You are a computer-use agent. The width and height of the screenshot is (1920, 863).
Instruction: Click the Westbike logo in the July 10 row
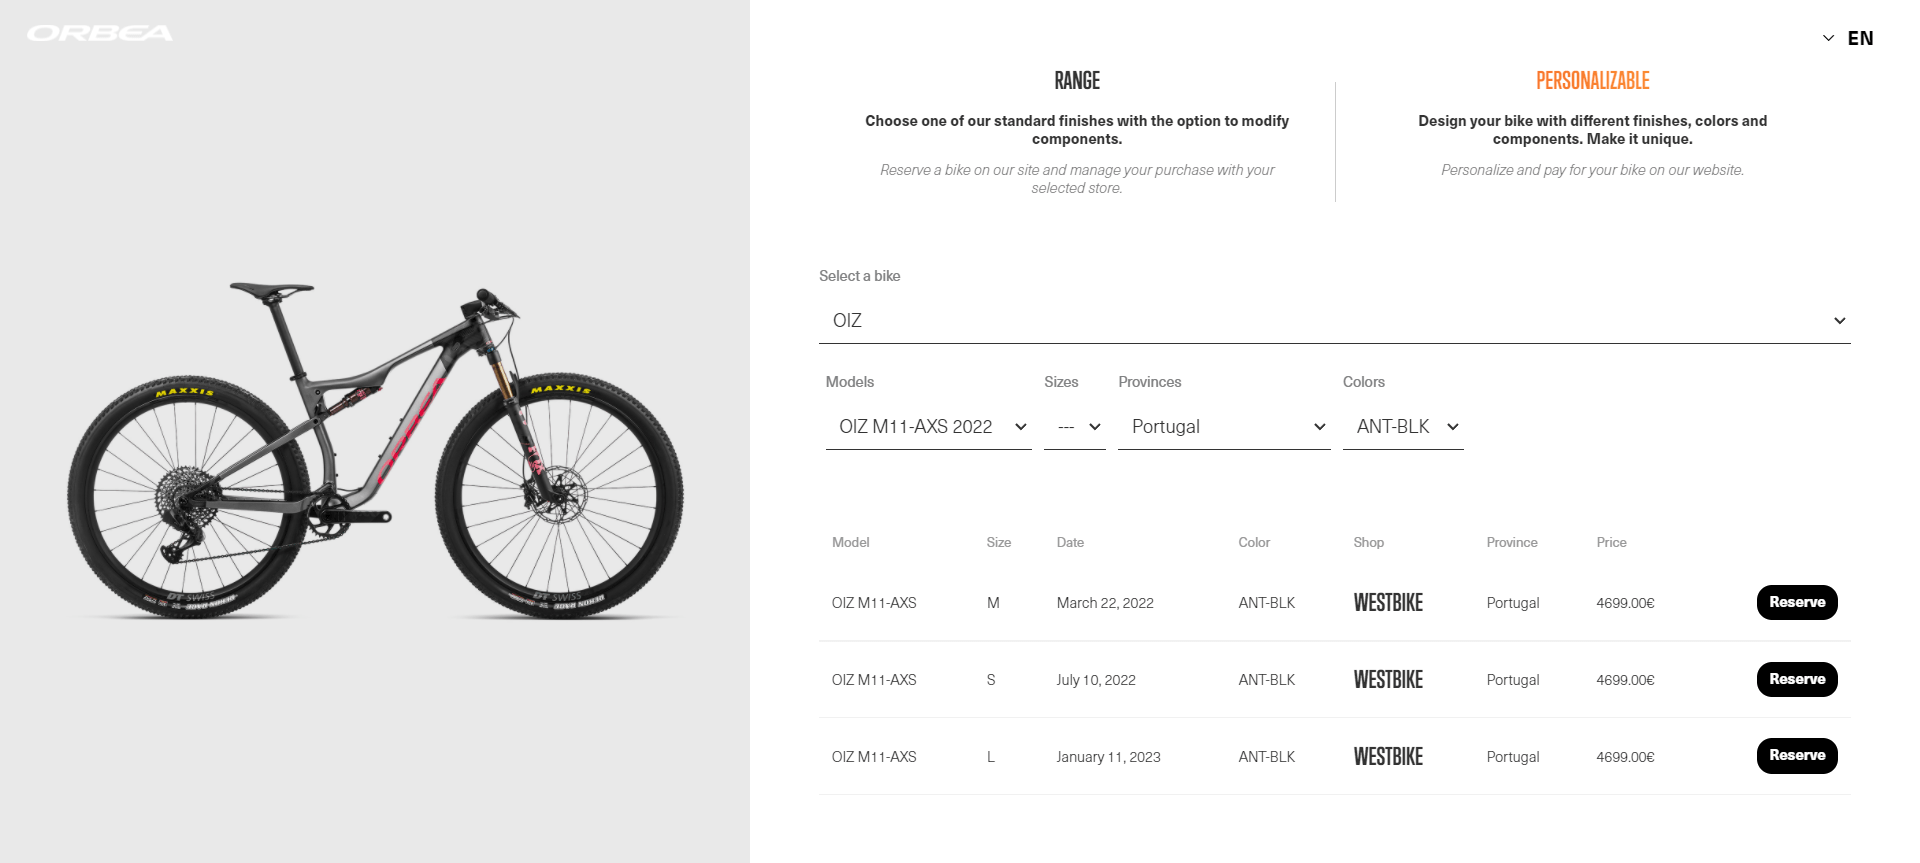[1388, 680]
